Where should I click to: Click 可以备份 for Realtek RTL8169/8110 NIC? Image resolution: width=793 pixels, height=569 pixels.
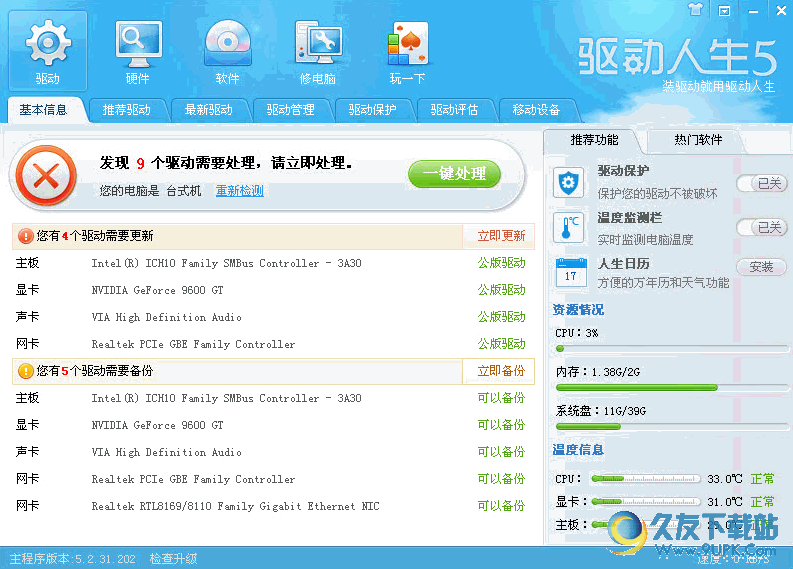click(502, 506)
